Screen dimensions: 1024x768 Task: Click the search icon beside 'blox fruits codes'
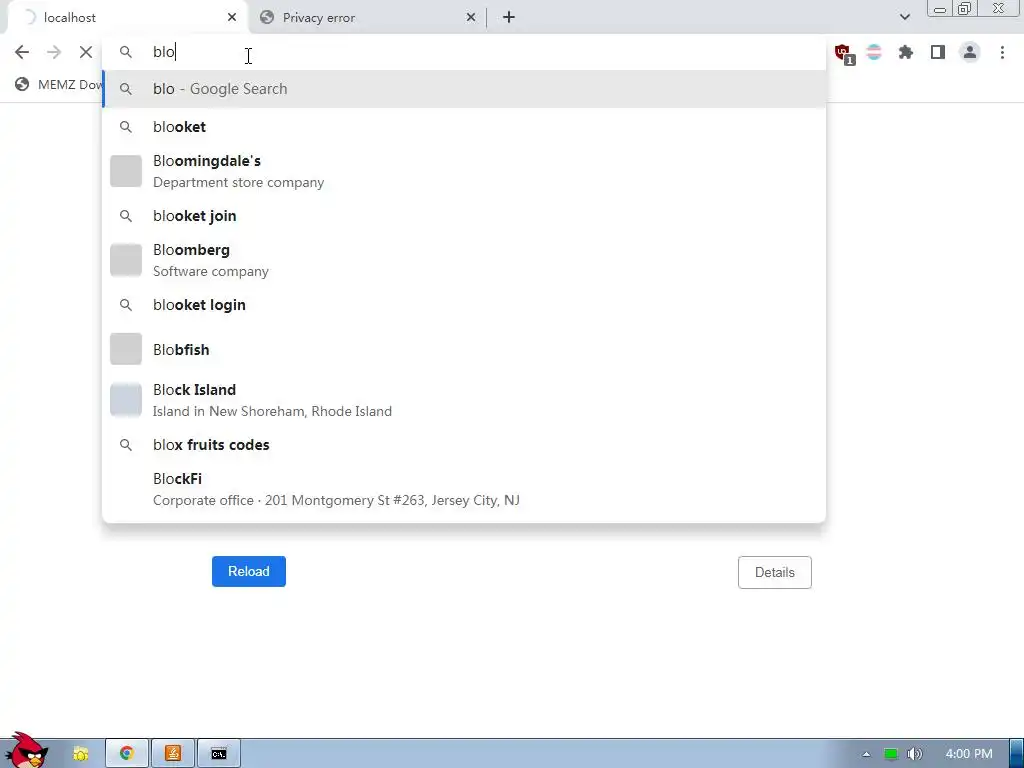(x=126, y=445)
